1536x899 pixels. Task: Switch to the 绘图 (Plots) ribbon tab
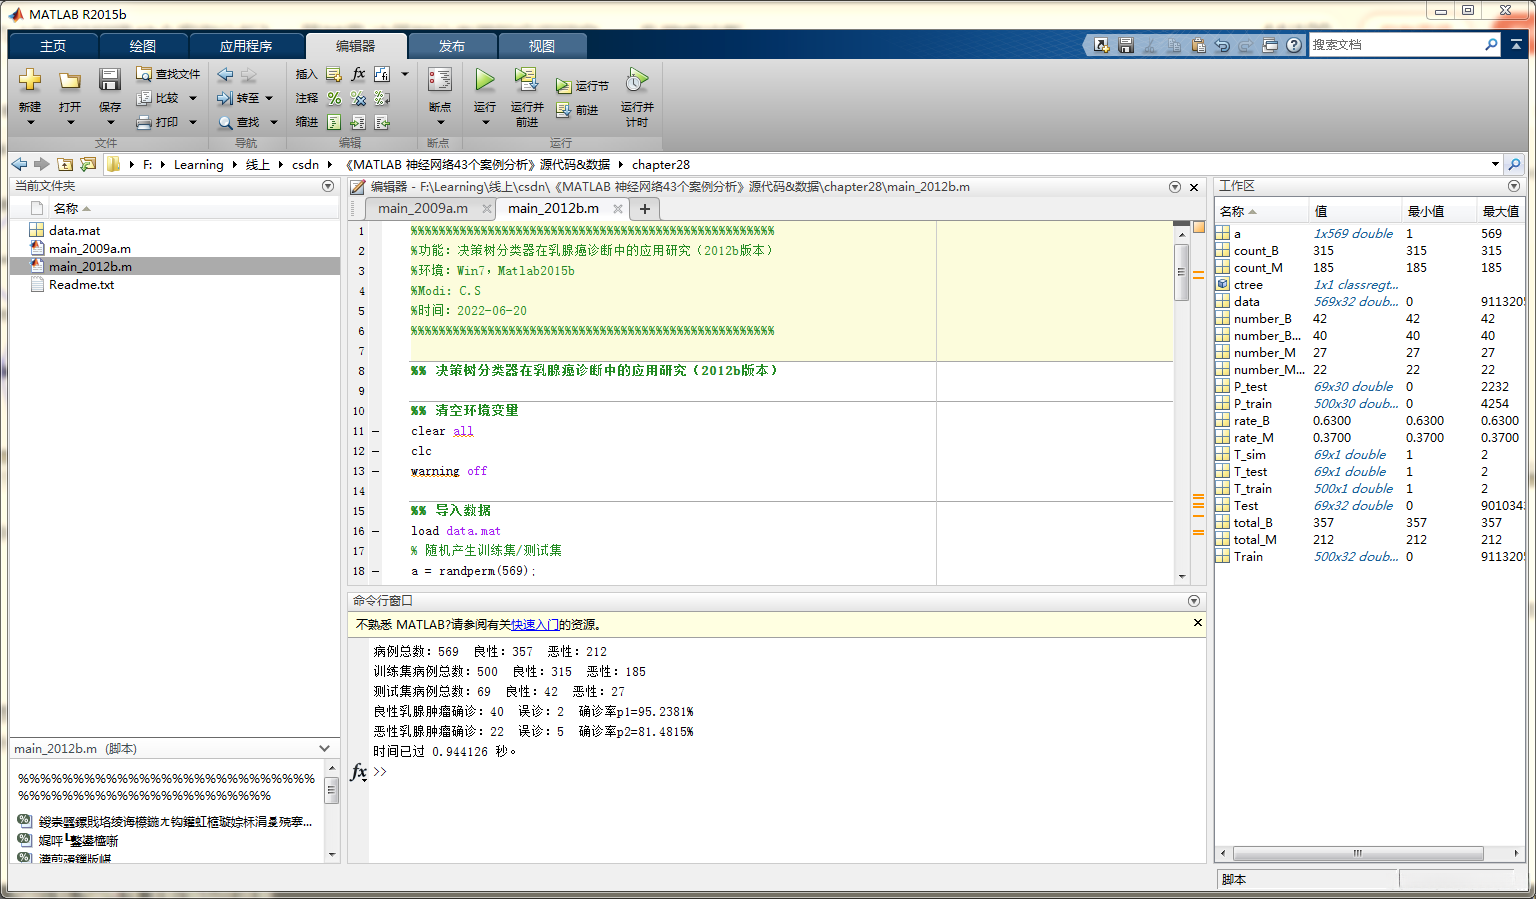[143, 46]
